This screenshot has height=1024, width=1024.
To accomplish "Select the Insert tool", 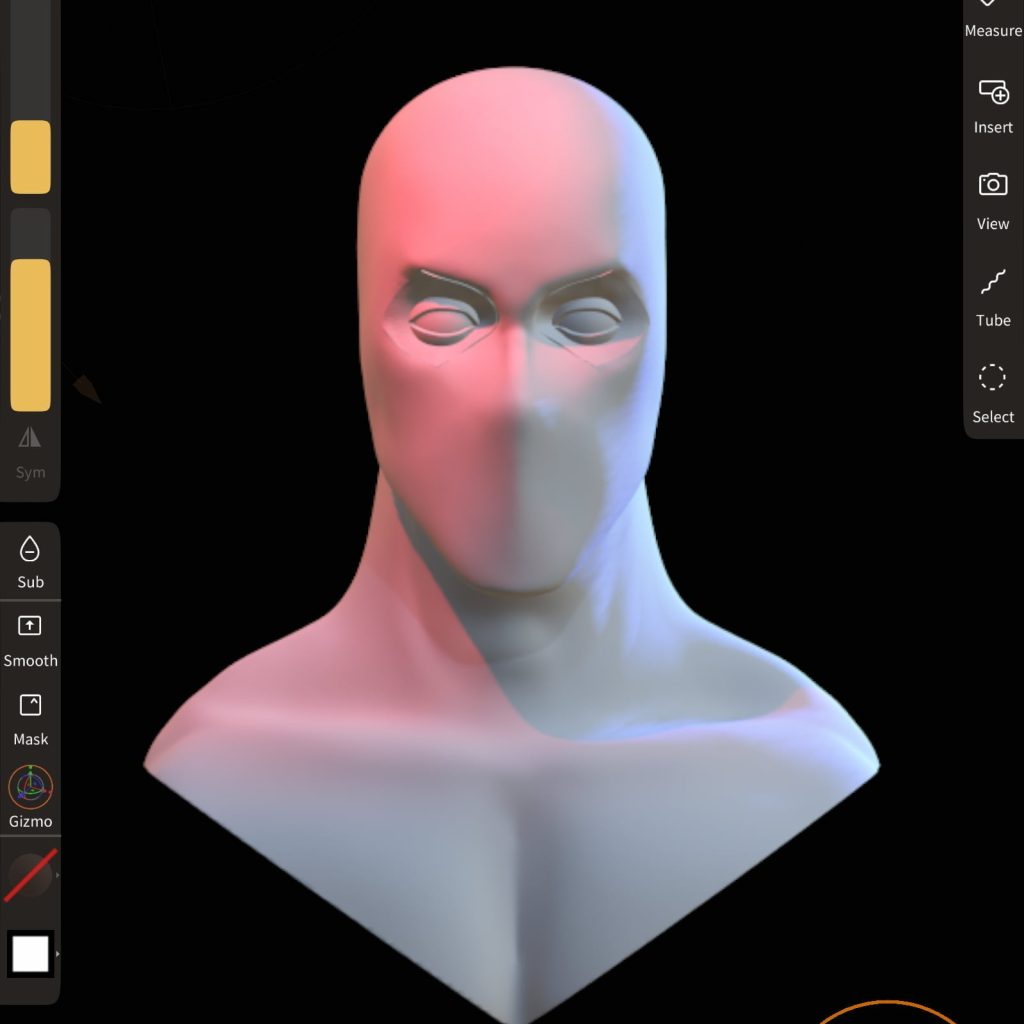I will click(x=992, y=106).
